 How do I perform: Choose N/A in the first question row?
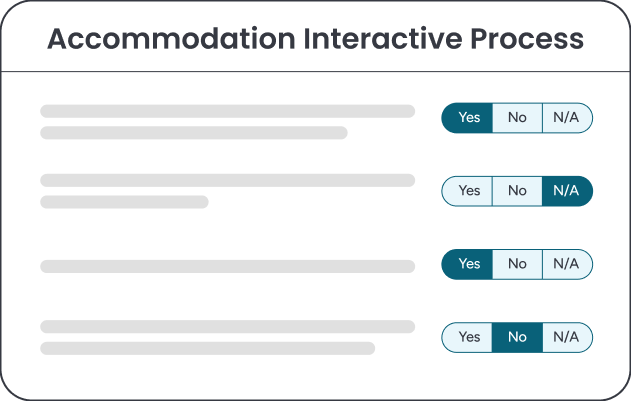(x=567, y=118)
